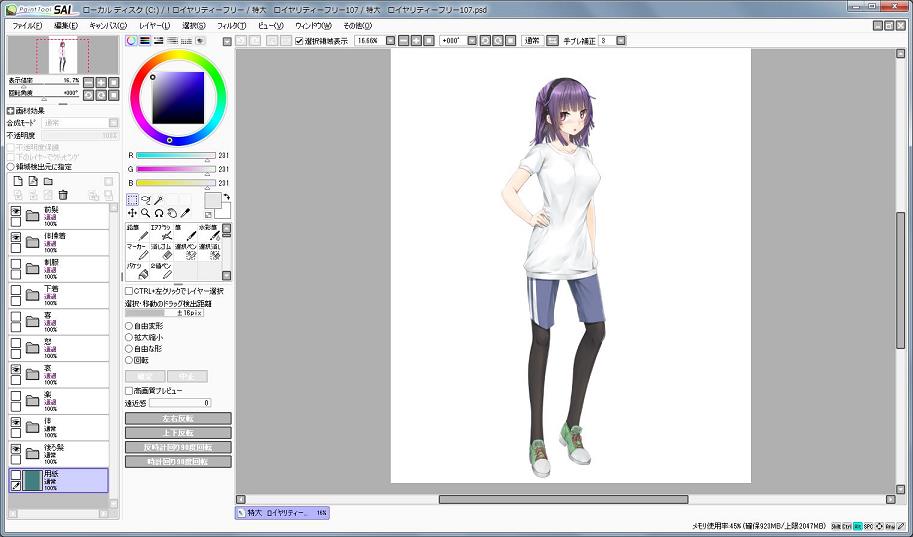Screen dimensions: 913x537
Task: Choose the Magic Wand tool
Action: tap(158, 200)
